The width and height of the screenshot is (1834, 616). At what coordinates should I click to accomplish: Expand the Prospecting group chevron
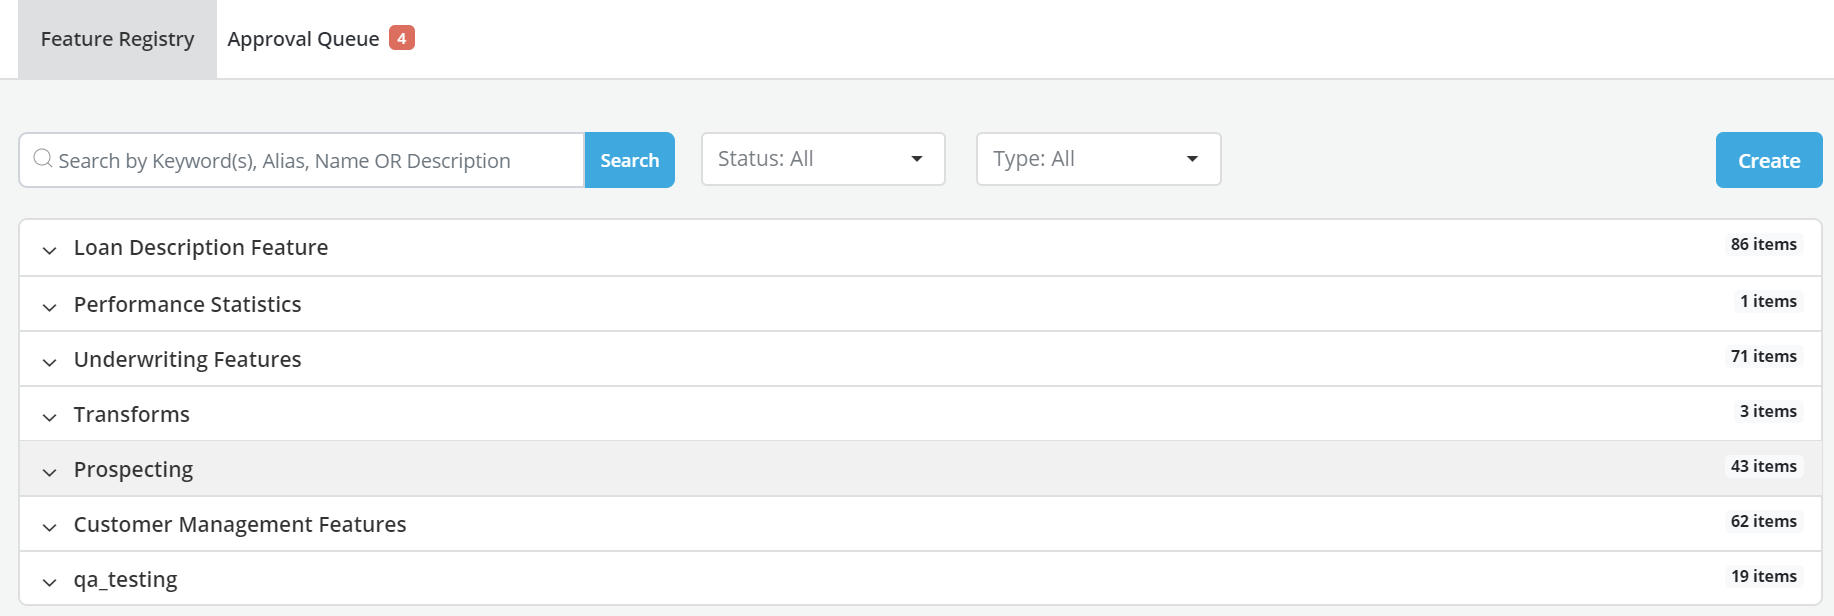pyautogui.click(x=49, y=472)
